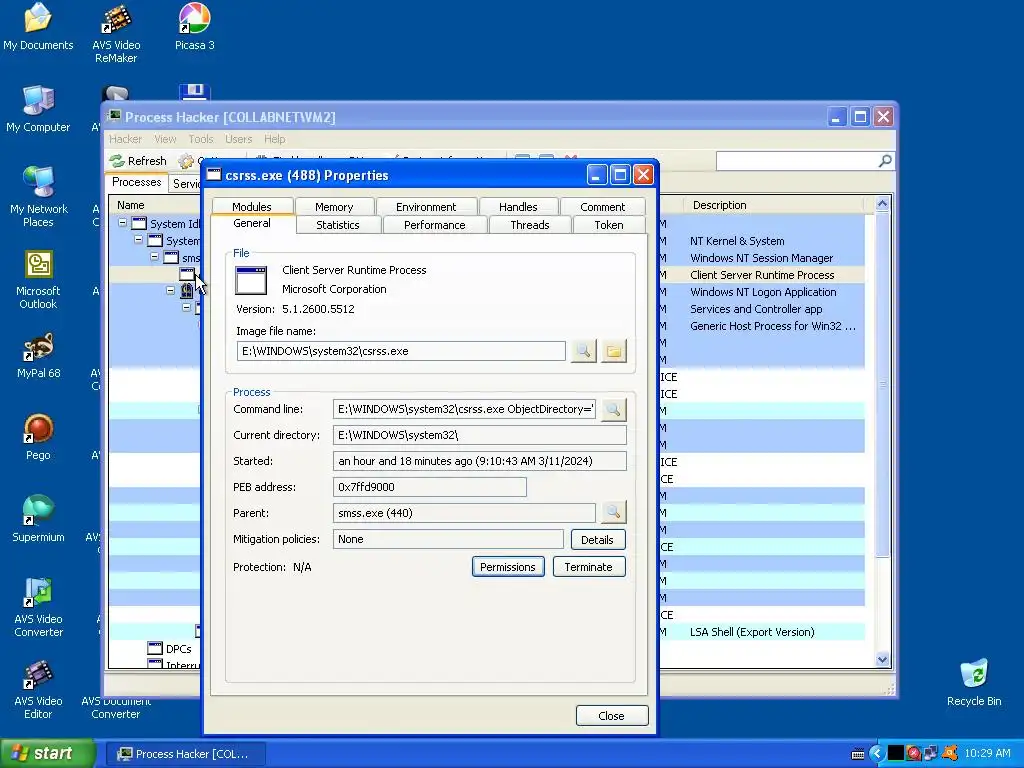Open the Users menu in Process Hacker
This screenshot has width=1024, height=768.
[238, 139]
